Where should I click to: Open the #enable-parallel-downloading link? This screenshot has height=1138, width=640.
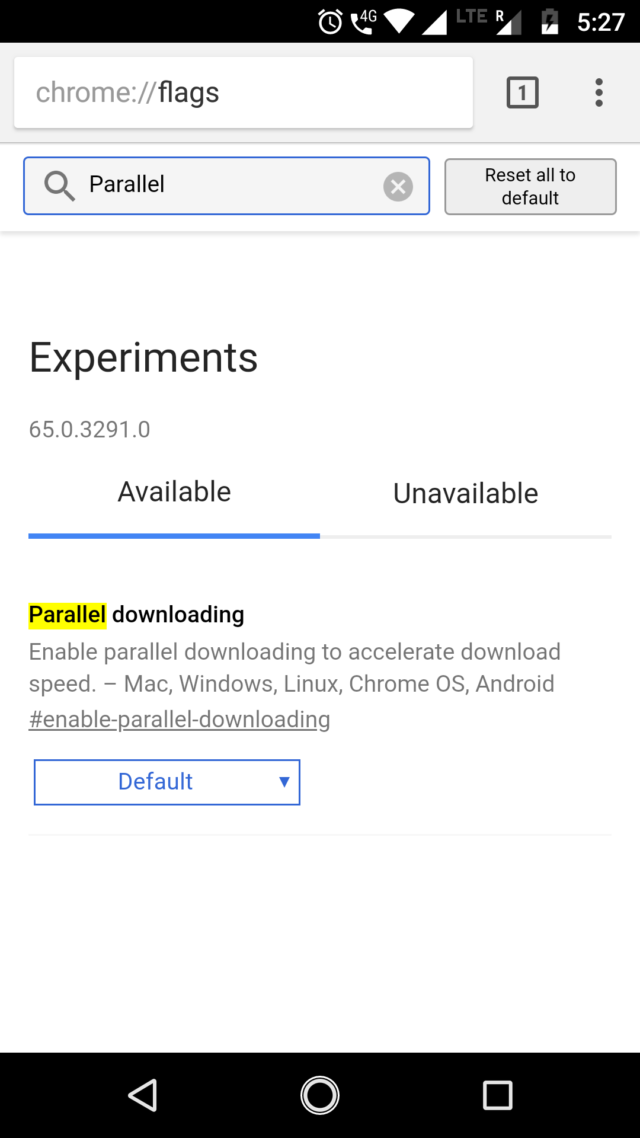[x=180, y=719]
